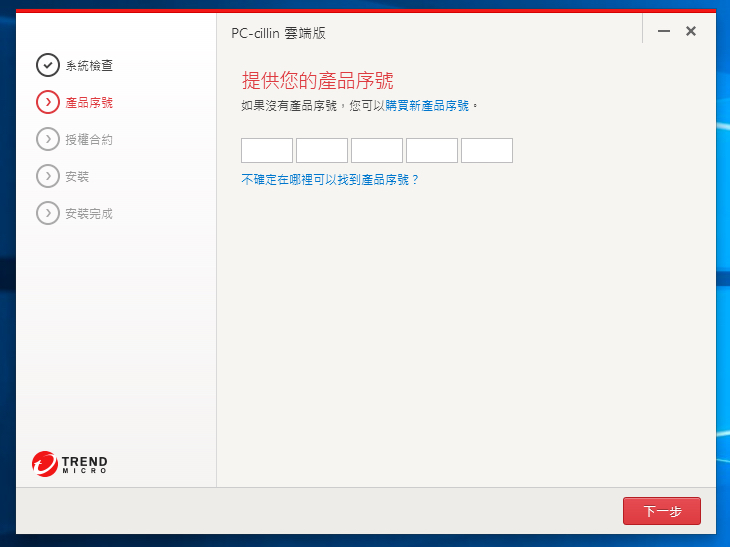The width and height of the screenshot is (730, 547).
Task: Click the red 產品序號 step arrow icon
Action: pyautogui.click(x=47, y=102)
